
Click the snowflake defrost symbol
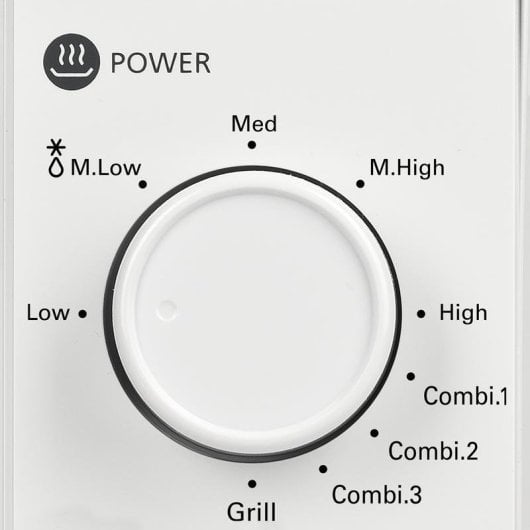coord(56,147)
